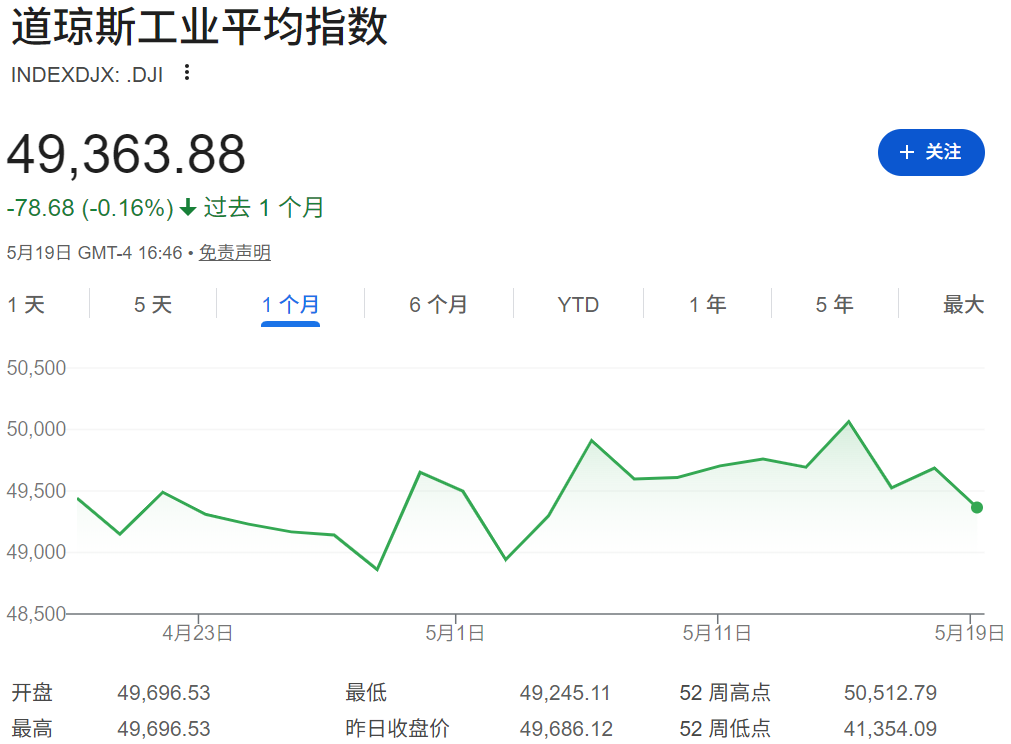The width and height of the screenshot is (1011, 744).
Task: Click the 昨日收盘价 value 49,686.12
Action: [x=566, y=729]
